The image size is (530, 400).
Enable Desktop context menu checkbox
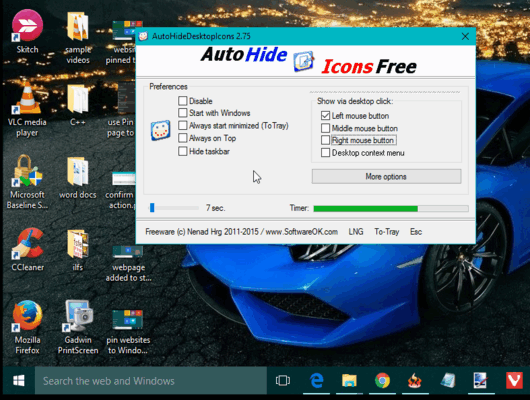click(325, 152)
